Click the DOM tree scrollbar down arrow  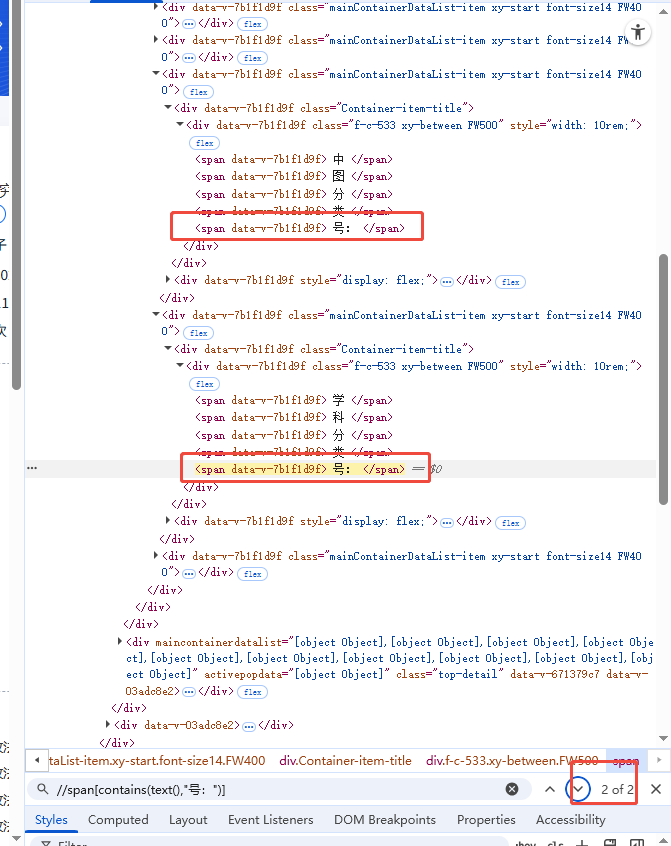[663, 738]
